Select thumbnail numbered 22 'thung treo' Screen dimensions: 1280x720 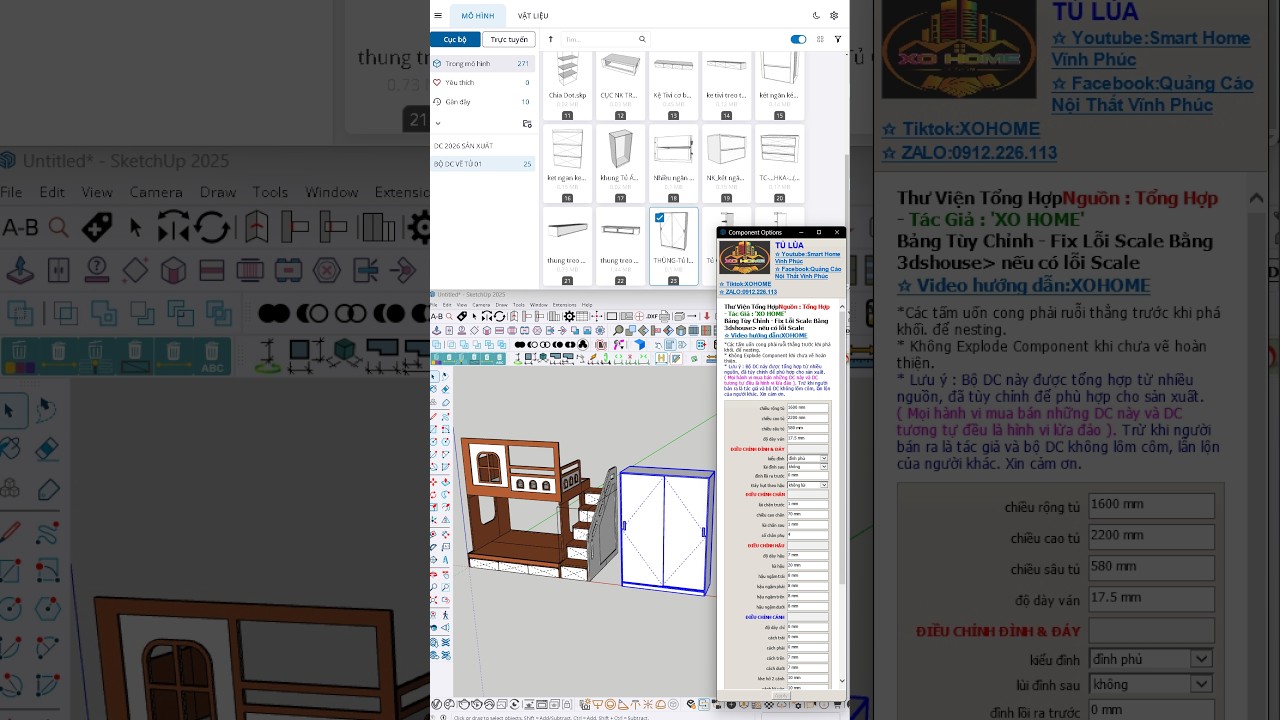click(x=620, y=246)
